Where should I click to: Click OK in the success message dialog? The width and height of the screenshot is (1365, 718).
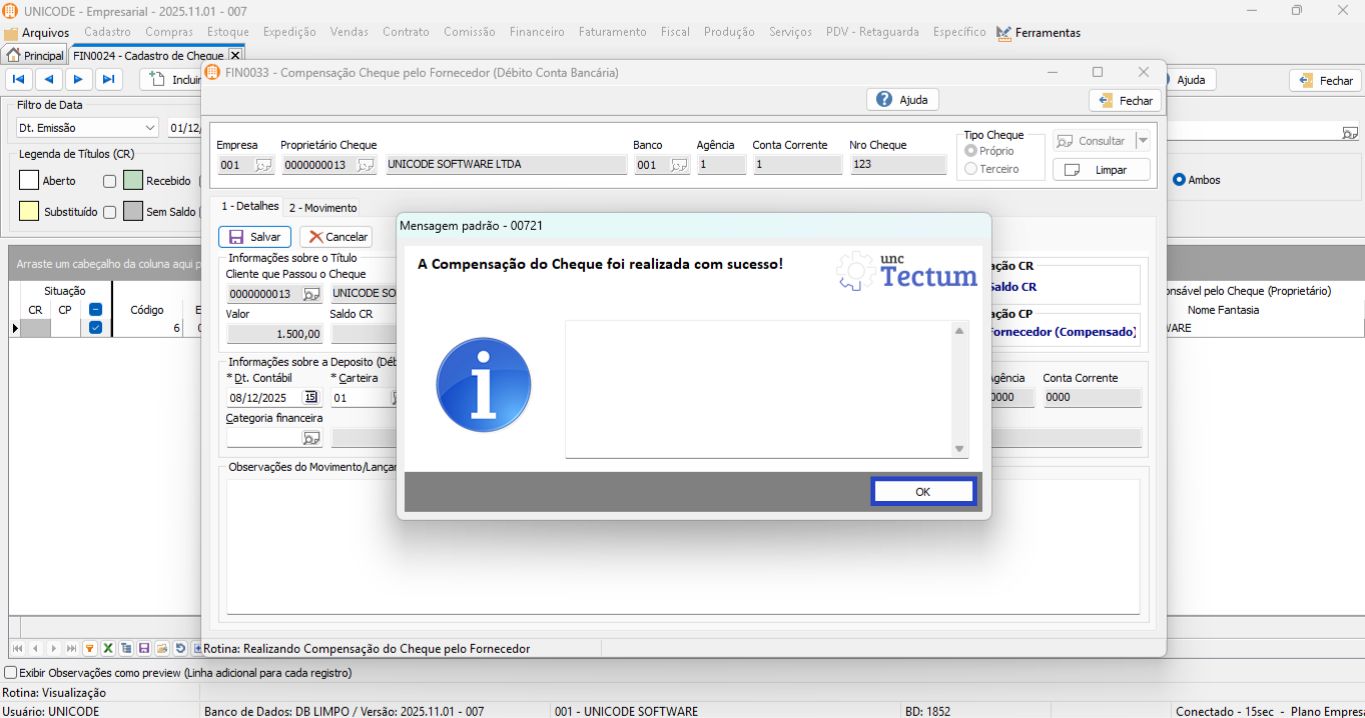pyautogui.click(x=922, y=491)
